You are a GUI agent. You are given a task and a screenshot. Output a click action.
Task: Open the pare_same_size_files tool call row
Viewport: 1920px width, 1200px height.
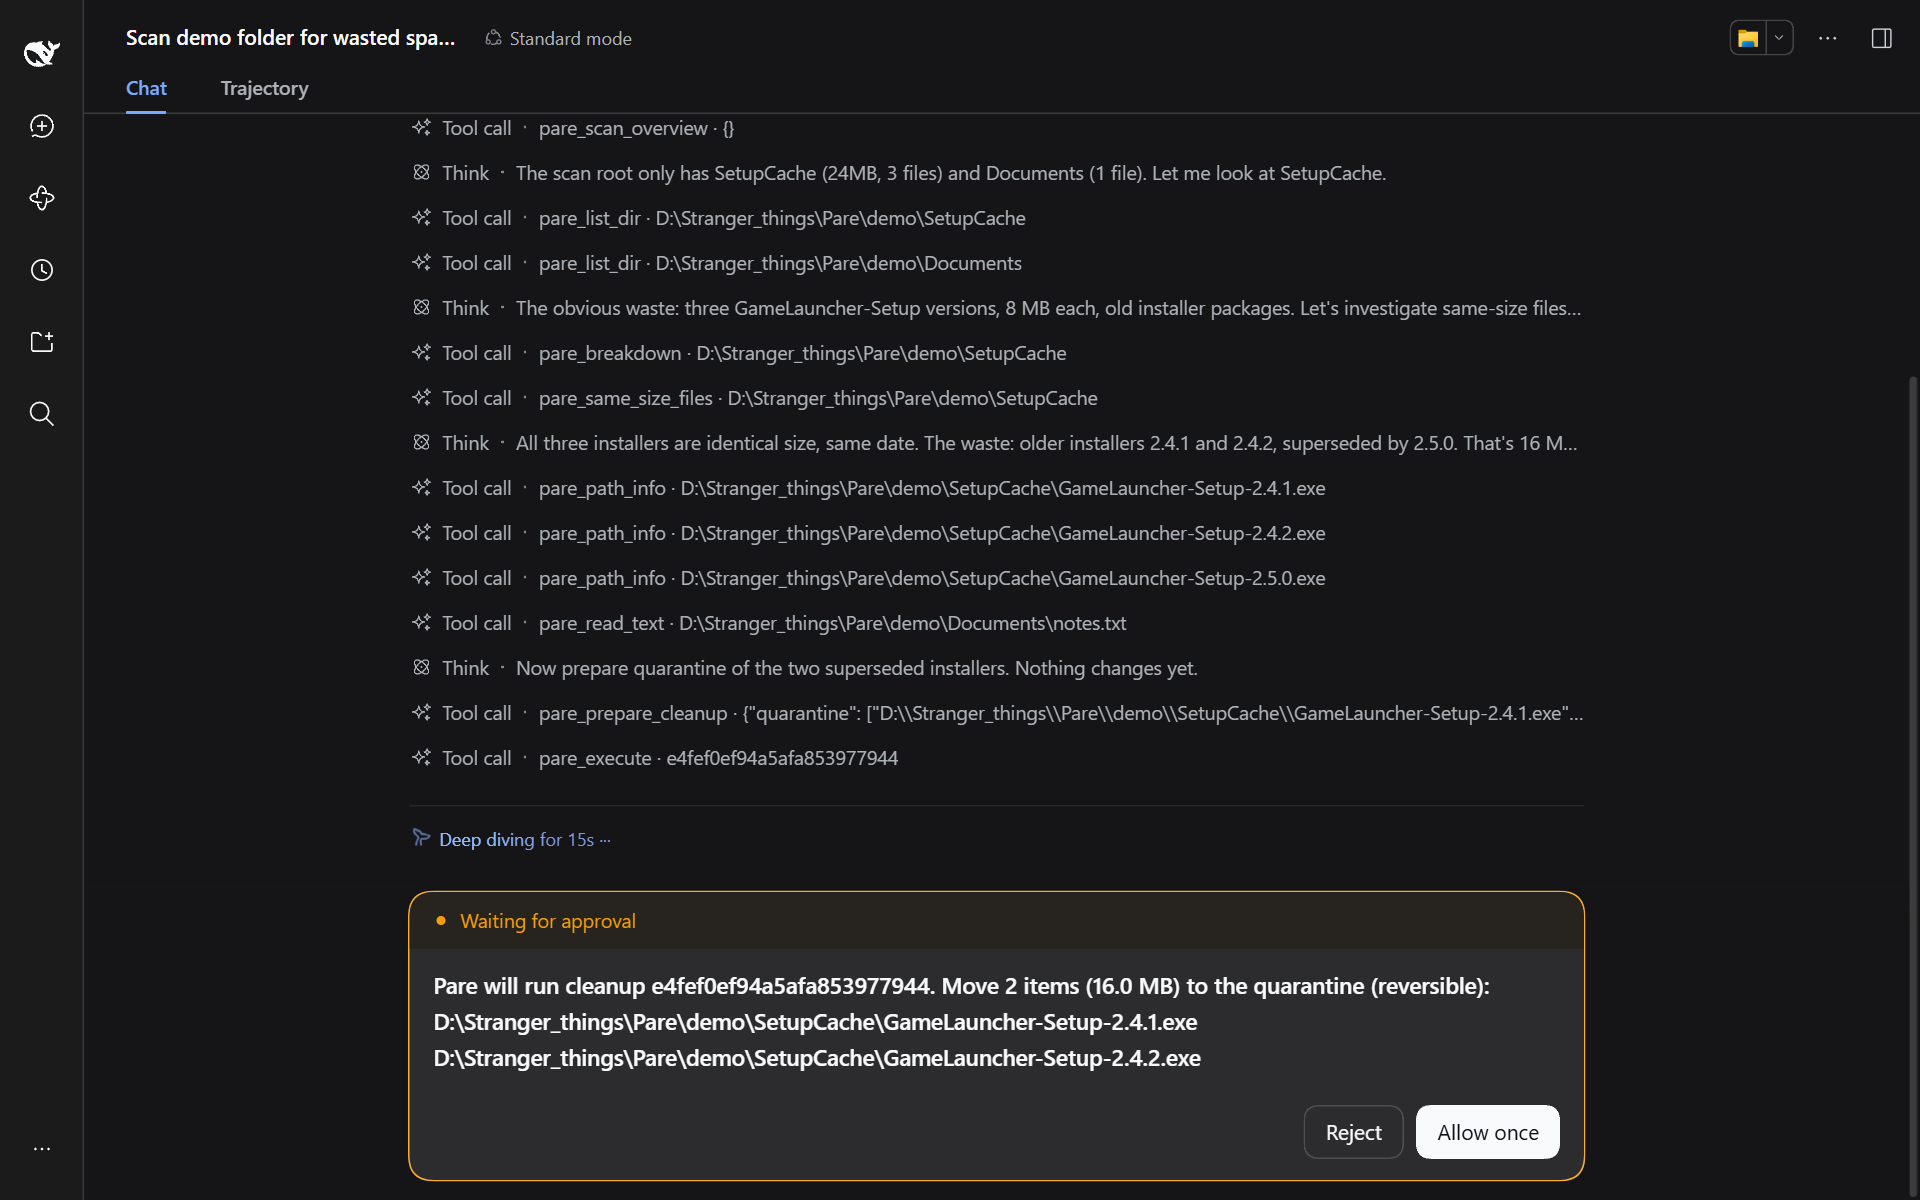tap(755, 398)
